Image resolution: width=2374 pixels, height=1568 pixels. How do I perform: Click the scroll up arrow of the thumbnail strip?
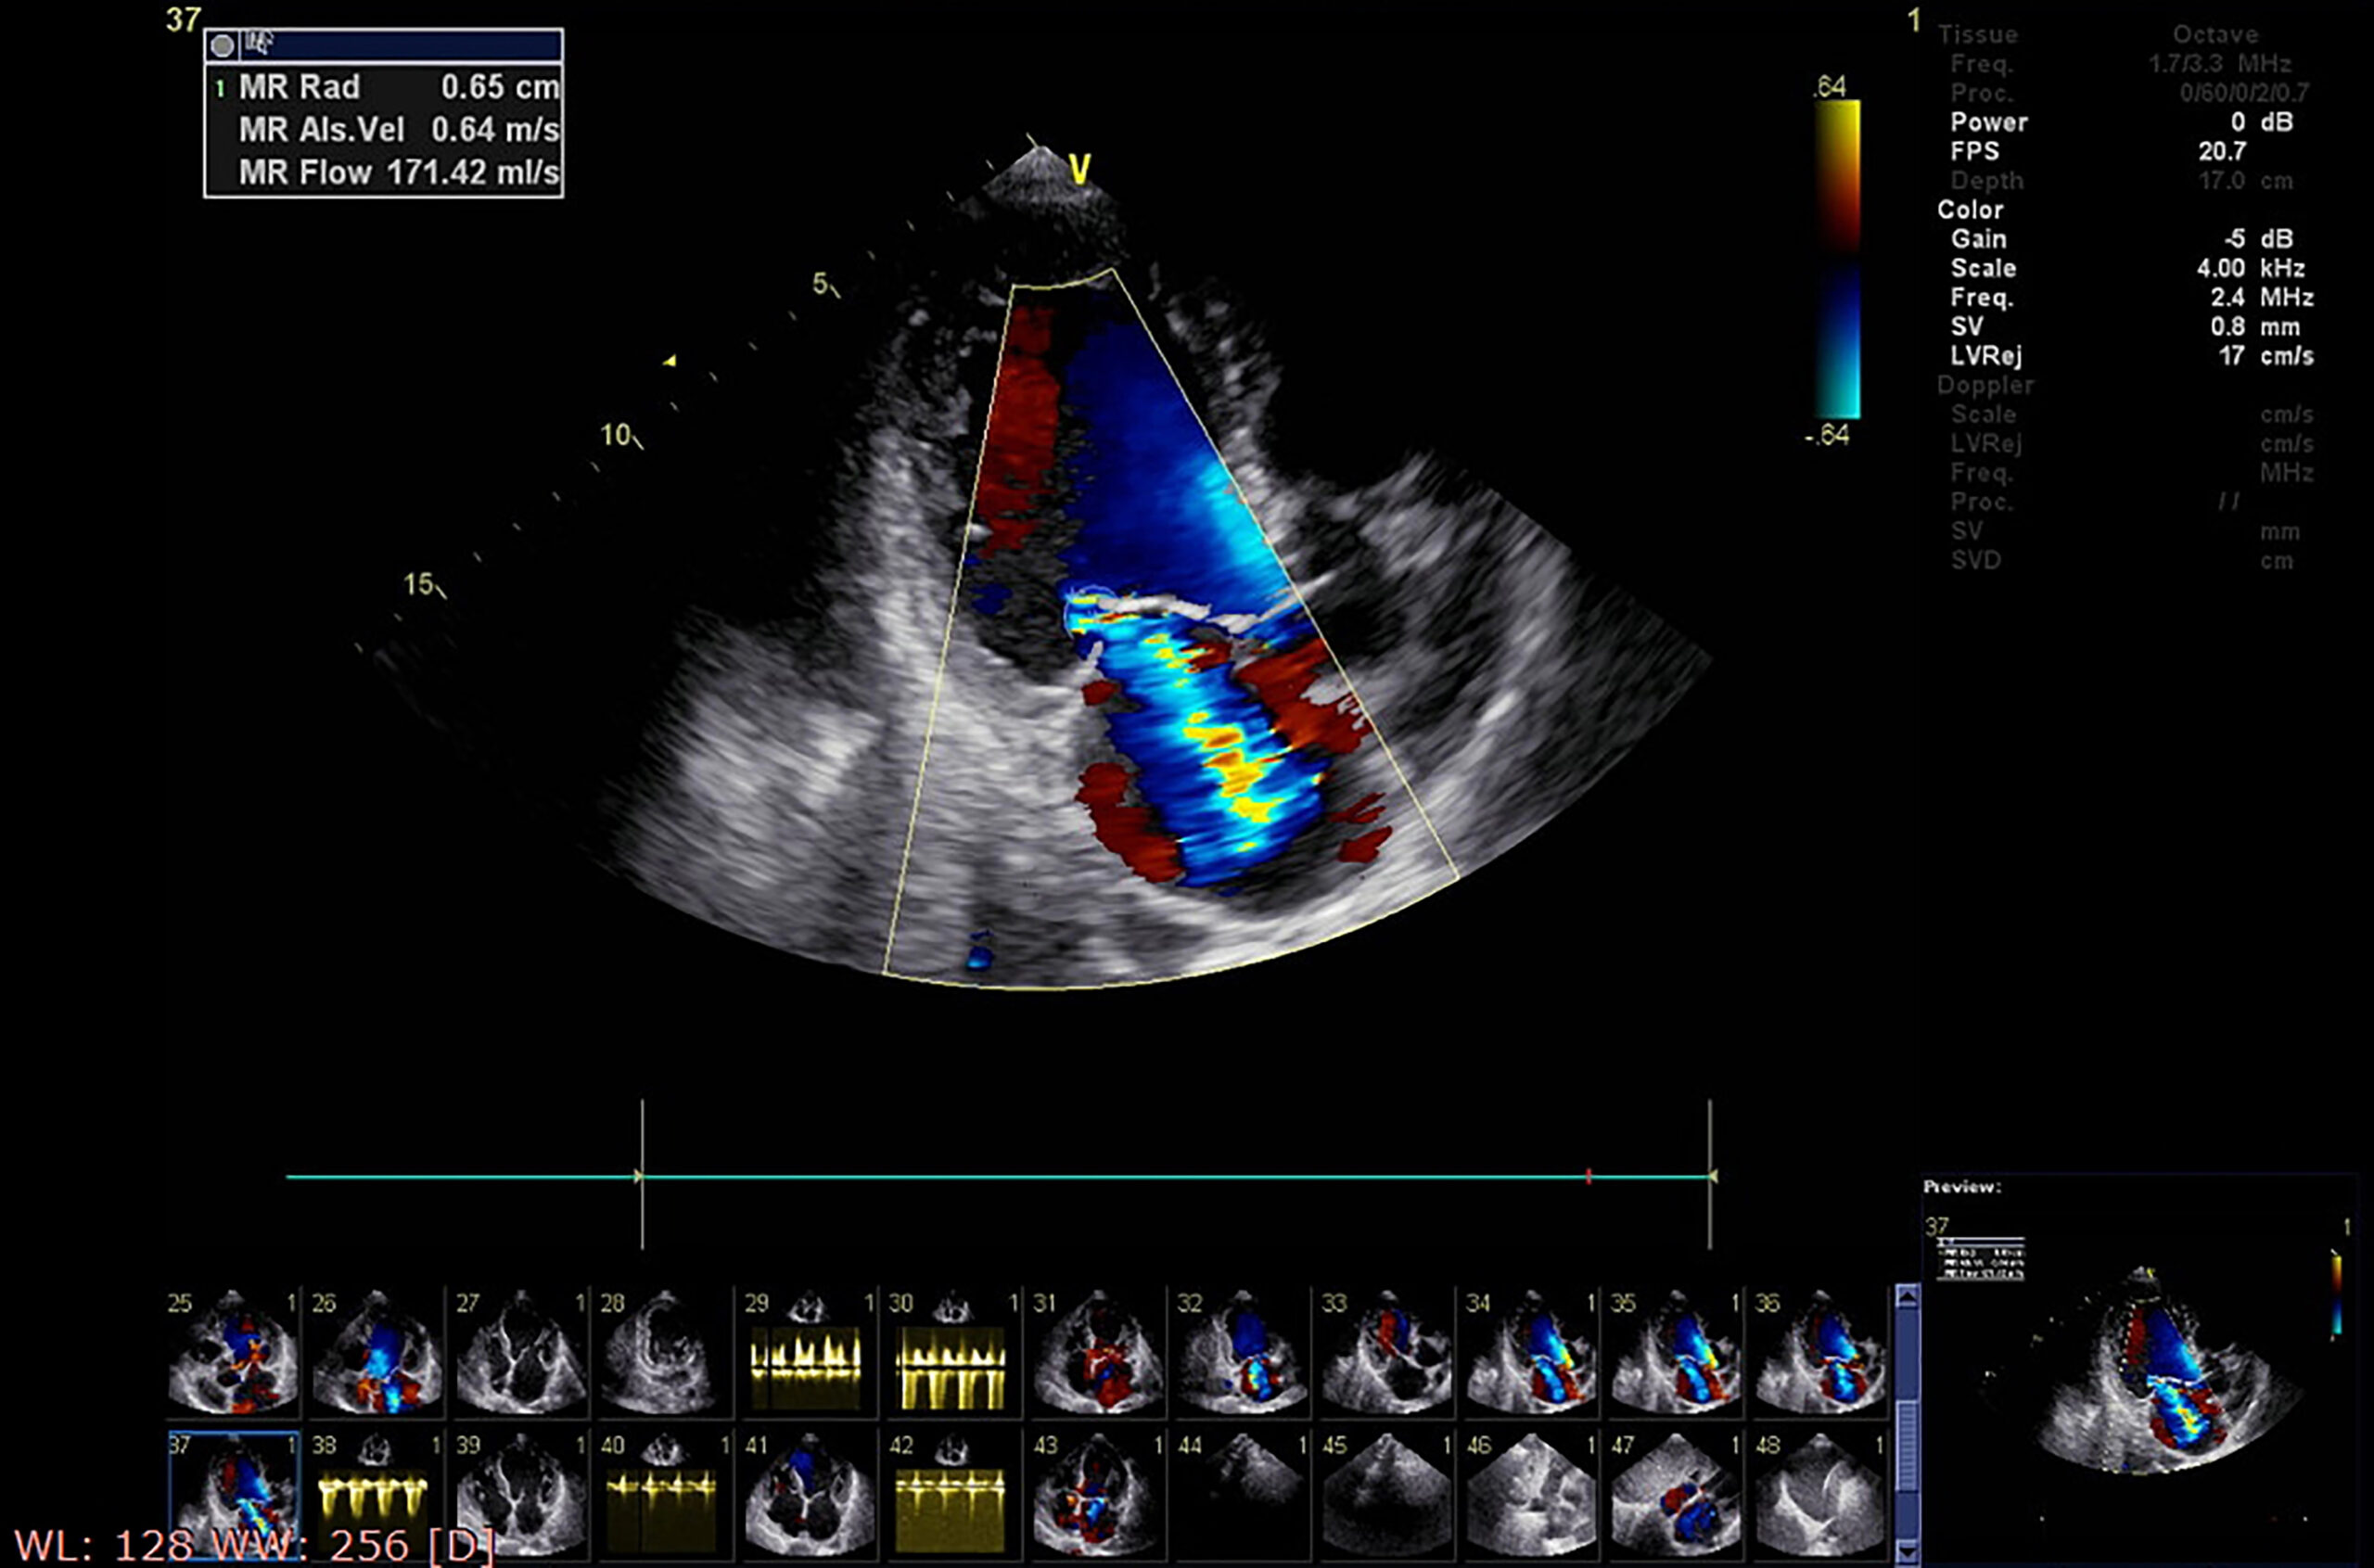1907,1298
